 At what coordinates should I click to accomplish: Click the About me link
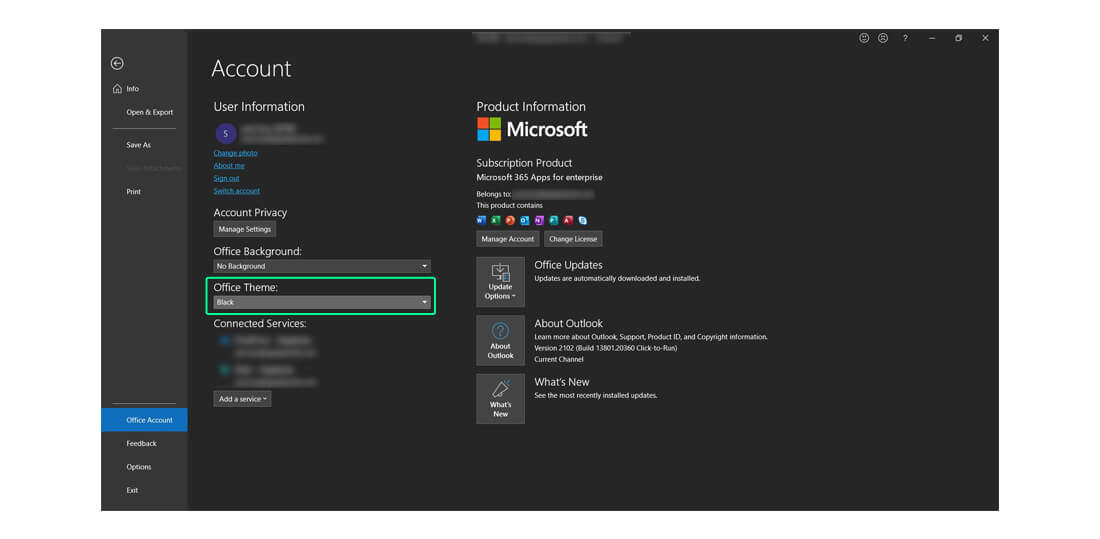coord(229,166)
